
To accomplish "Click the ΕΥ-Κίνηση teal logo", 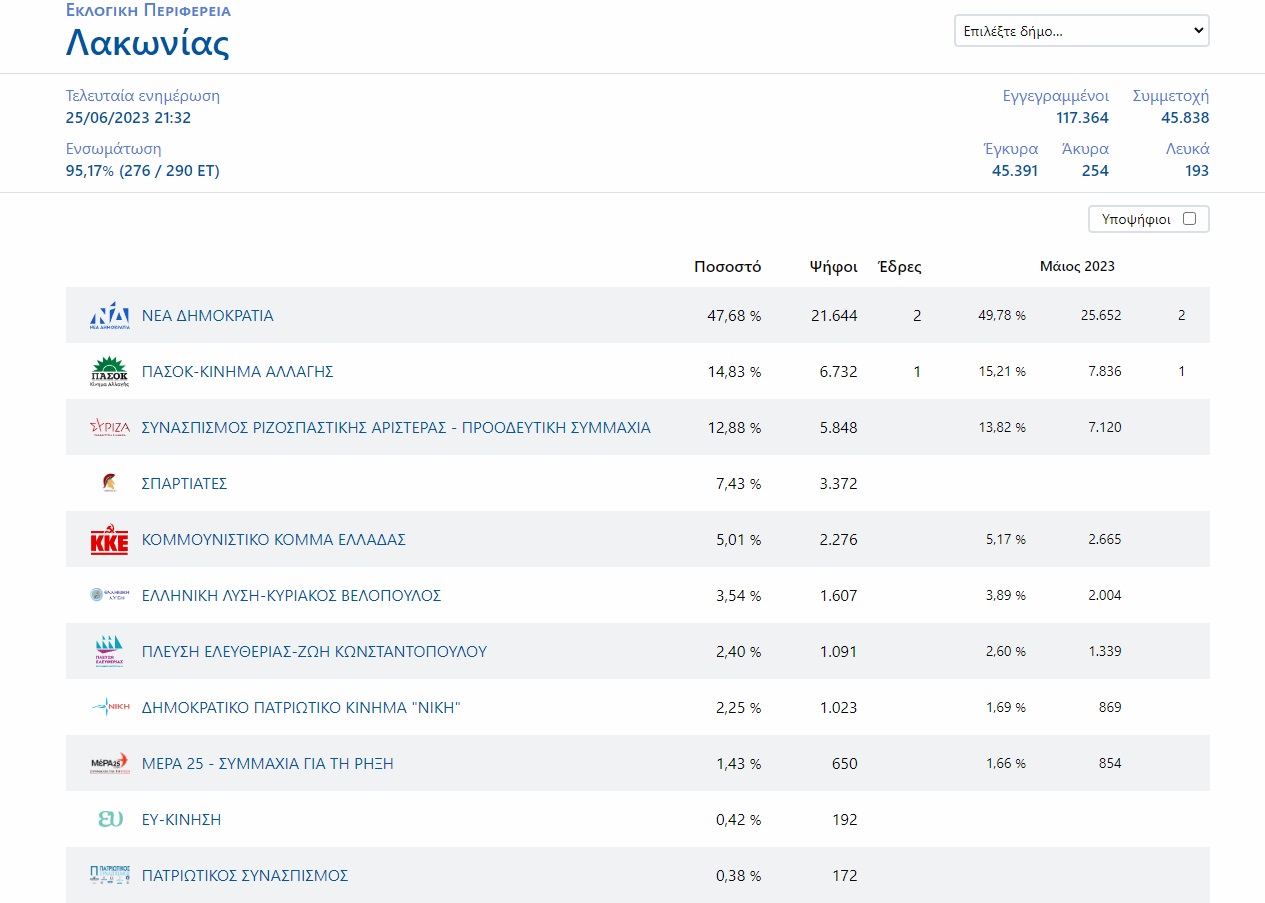I will pyautogui.click(x=109, y=820).
